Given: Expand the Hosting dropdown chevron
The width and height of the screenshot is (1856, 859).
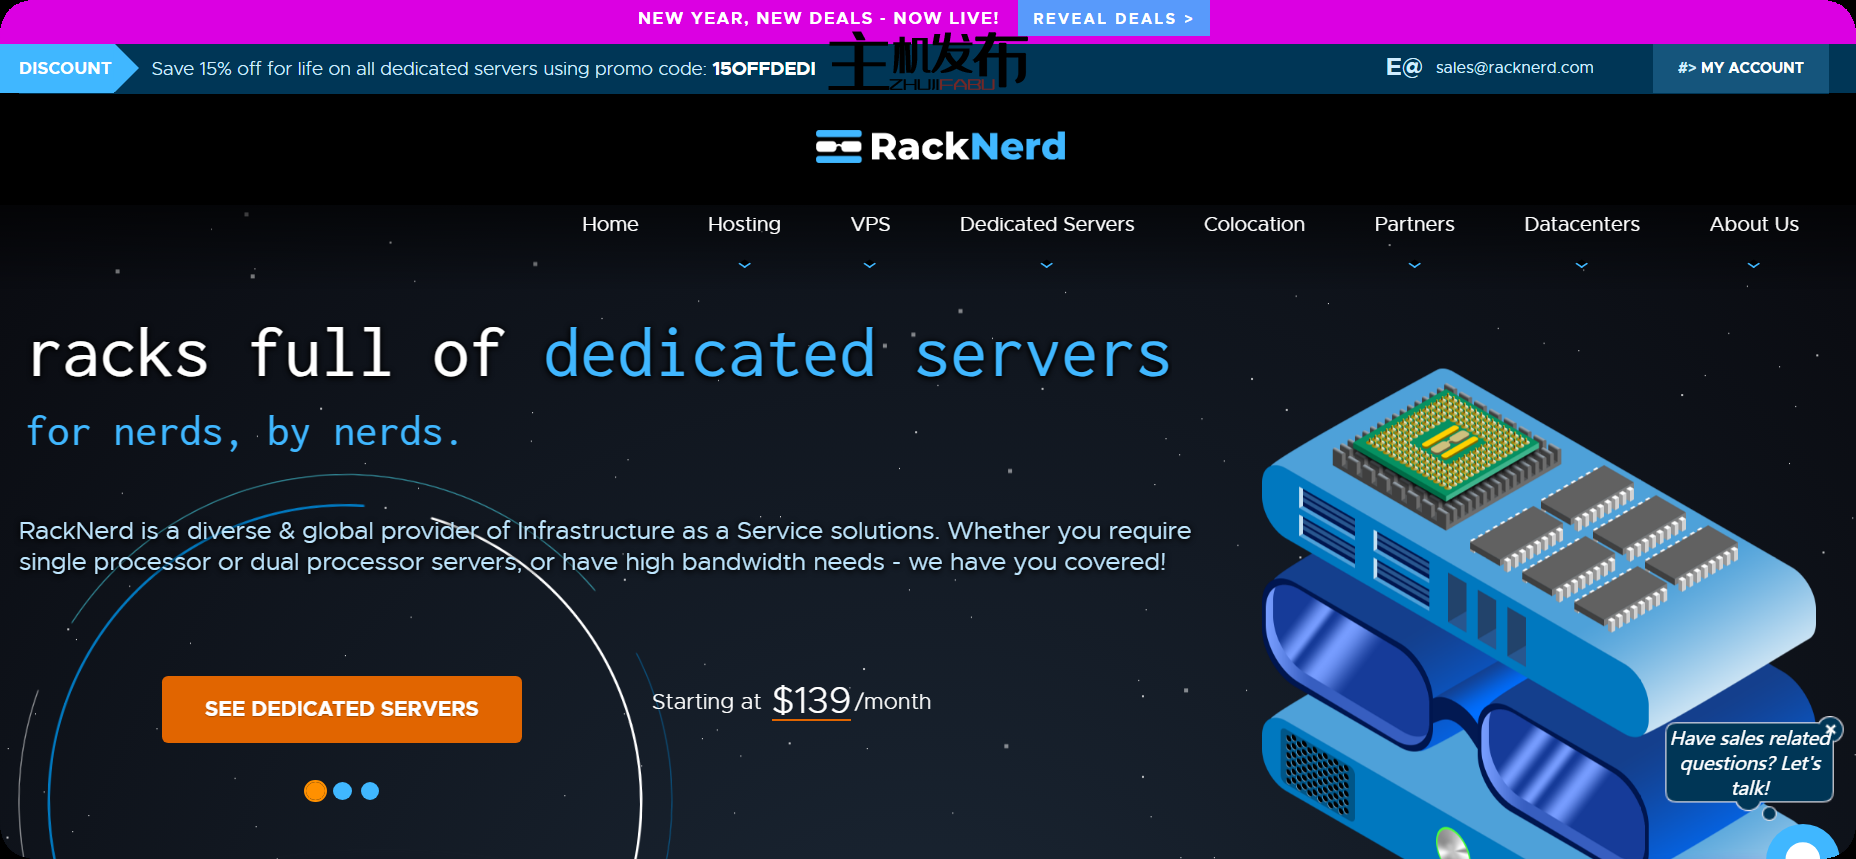Looking at the screenshot, I should coord(744,266).
